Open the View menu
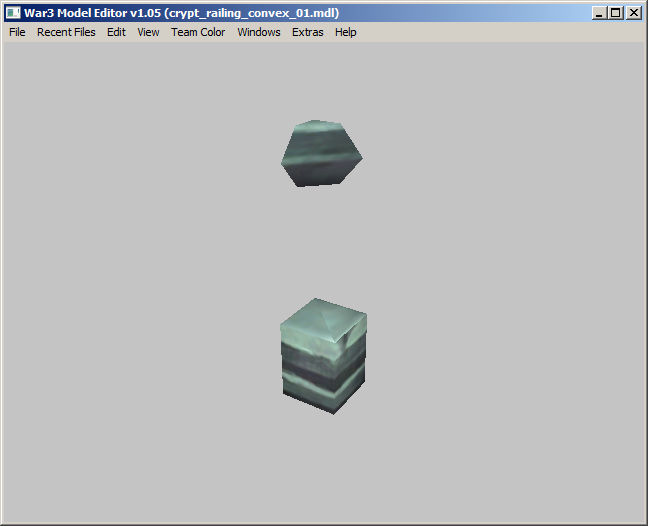 [x=148, y=32]
